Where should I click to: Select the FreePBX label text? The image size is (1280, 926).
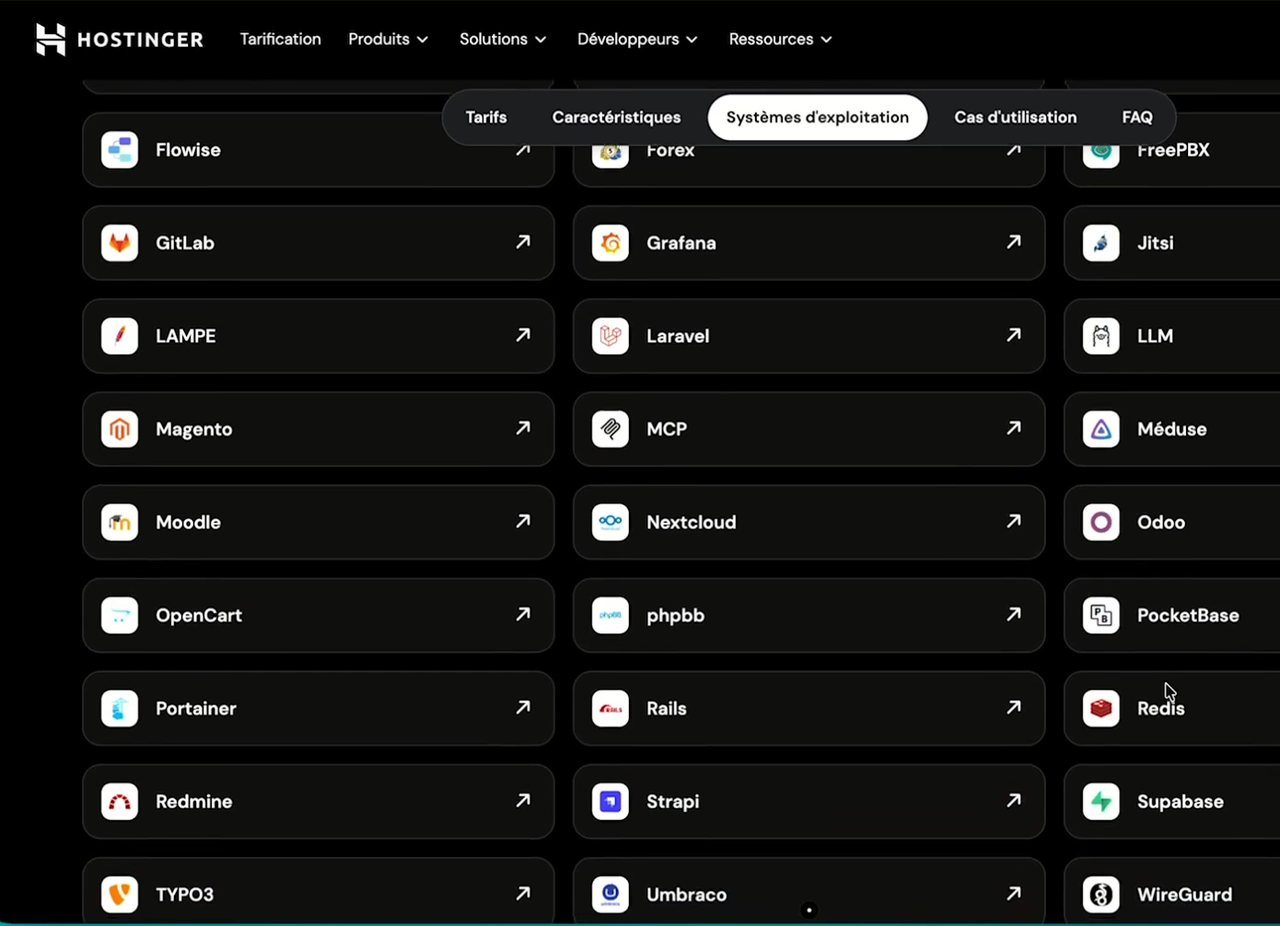[x=1173, y=150]
